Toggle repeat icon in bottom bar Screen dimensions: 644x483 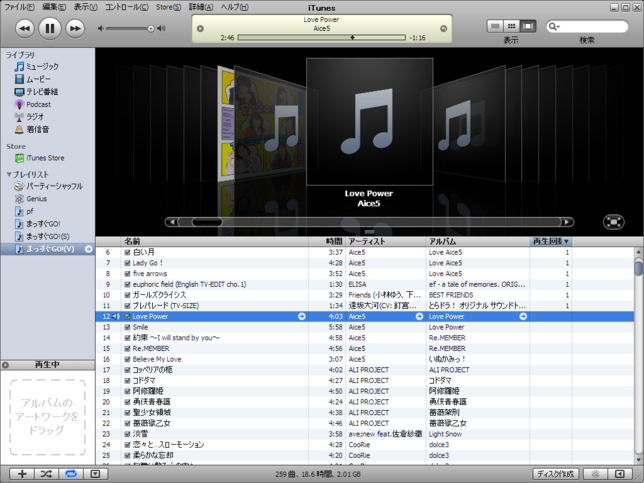click(x=71, y=474)
